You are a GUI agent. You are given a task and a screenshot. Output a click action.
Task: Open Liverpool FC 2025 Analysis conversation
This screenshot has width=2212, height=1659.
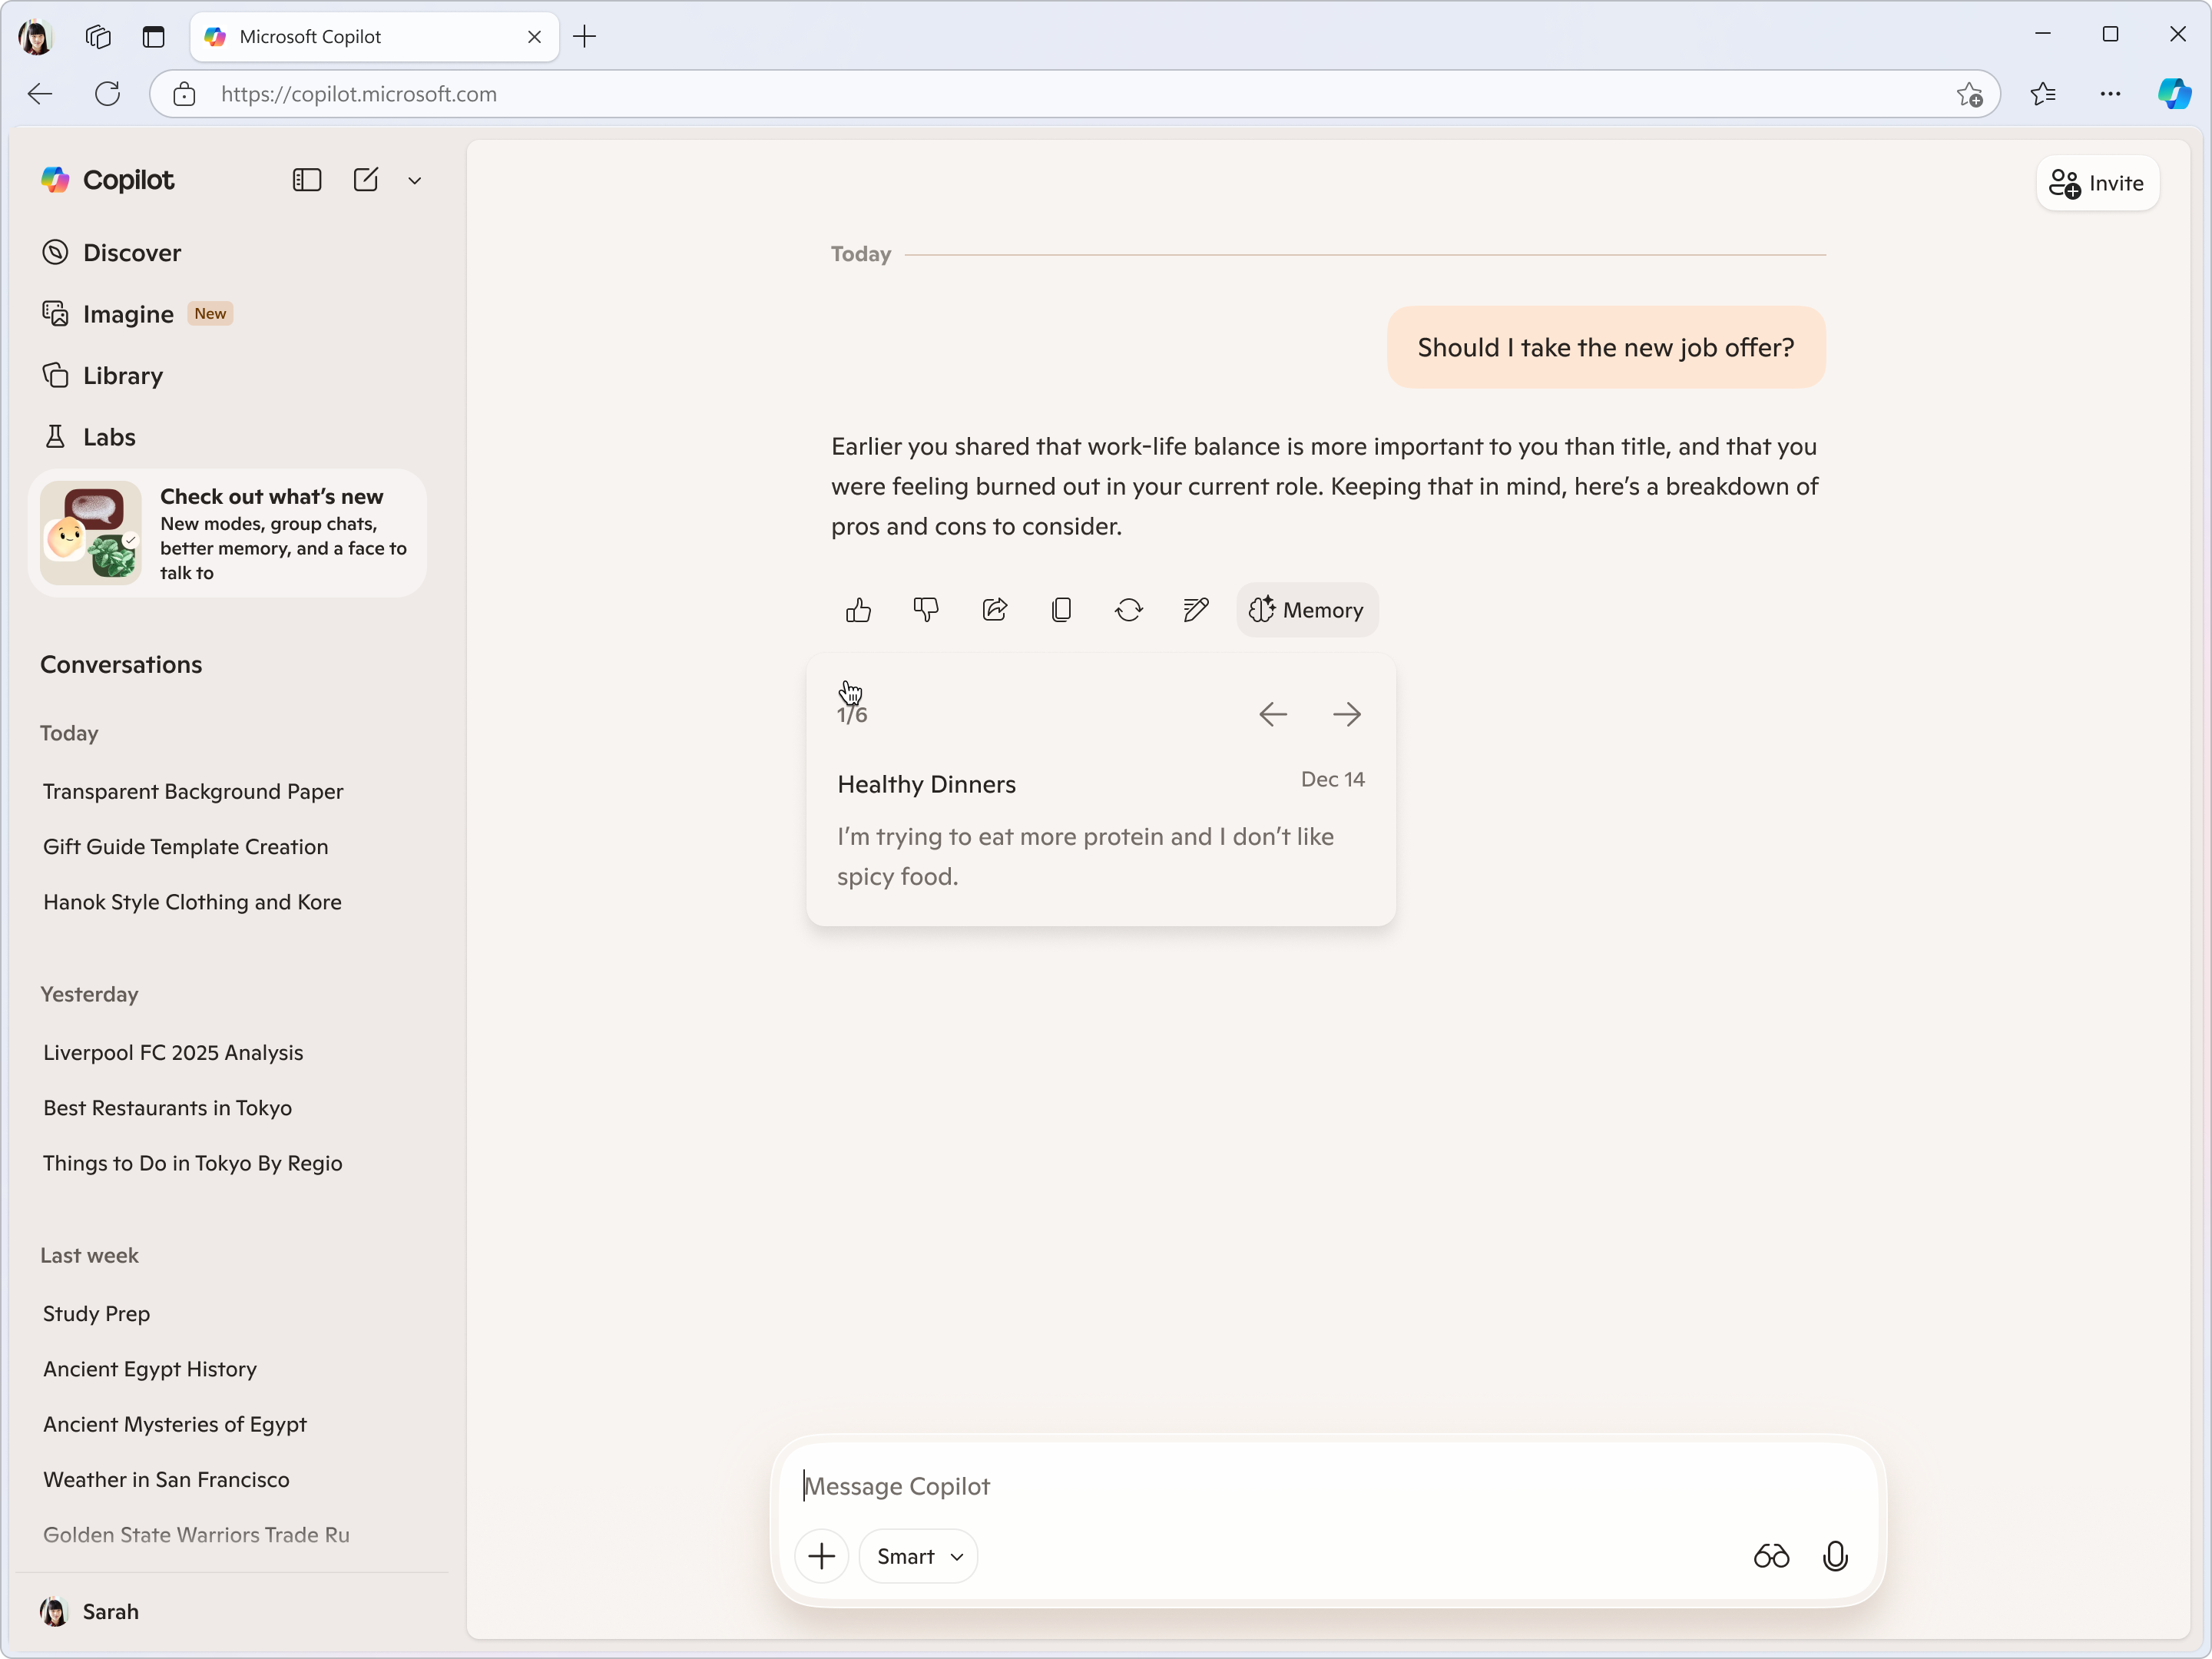click(x=173, y=1052)
